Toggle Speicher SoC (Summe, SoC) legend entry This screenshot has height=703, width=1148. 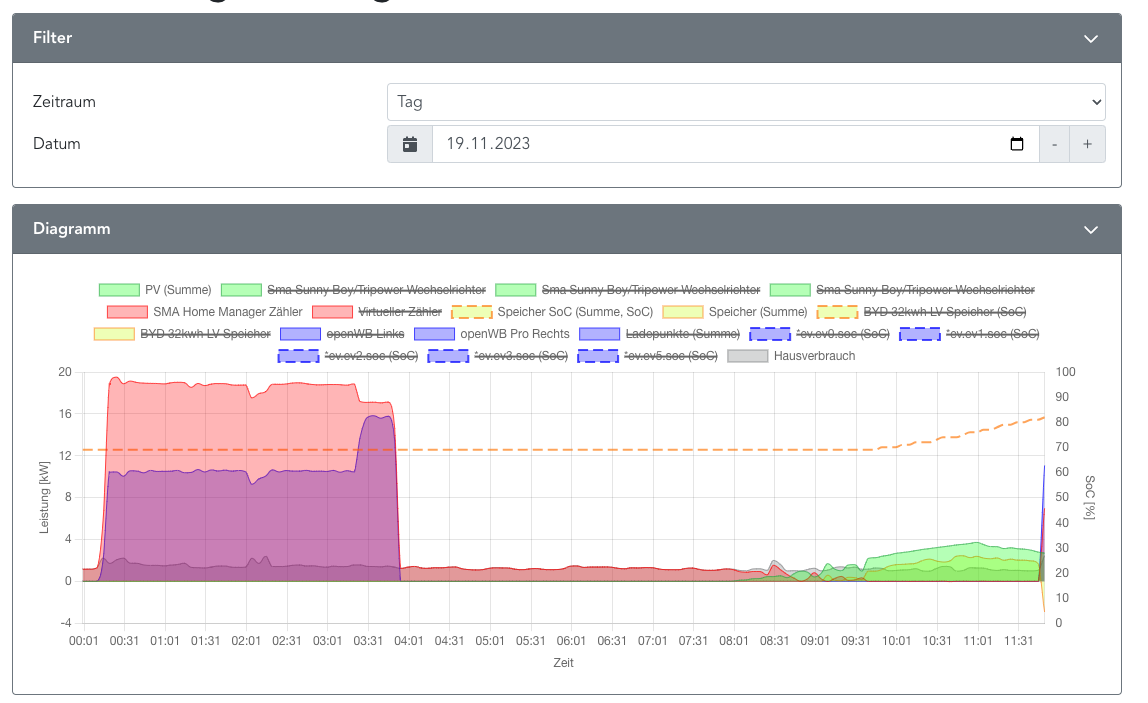tap(575, 312)
